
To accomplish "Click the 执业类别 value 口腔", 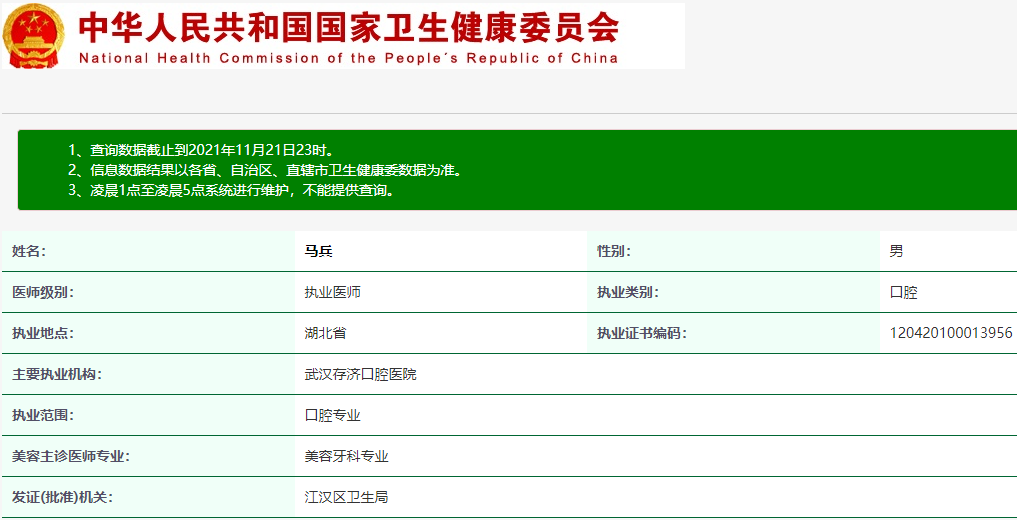I will click(x=903, y=292).
